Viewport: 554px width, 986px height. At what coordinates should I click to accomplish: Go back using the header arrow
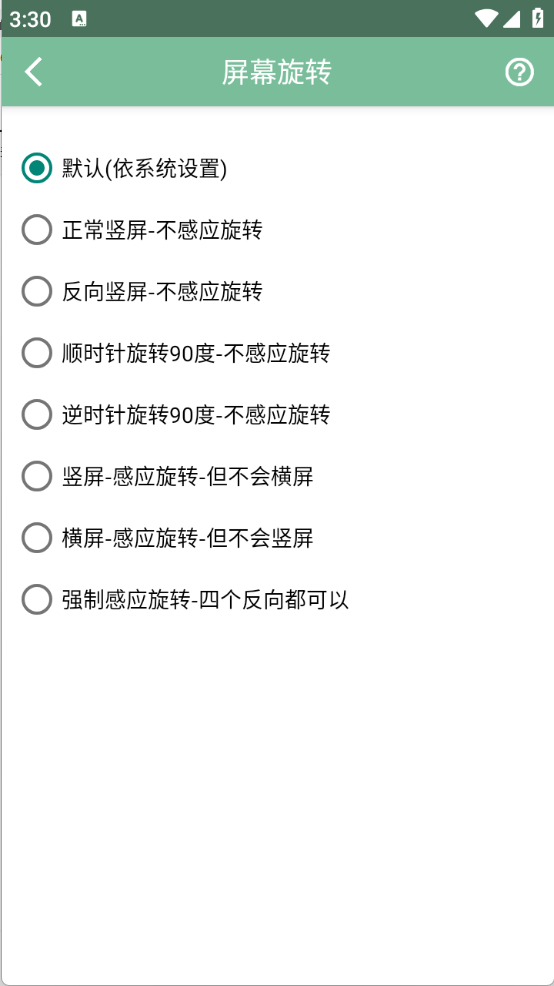click(33, 72)
